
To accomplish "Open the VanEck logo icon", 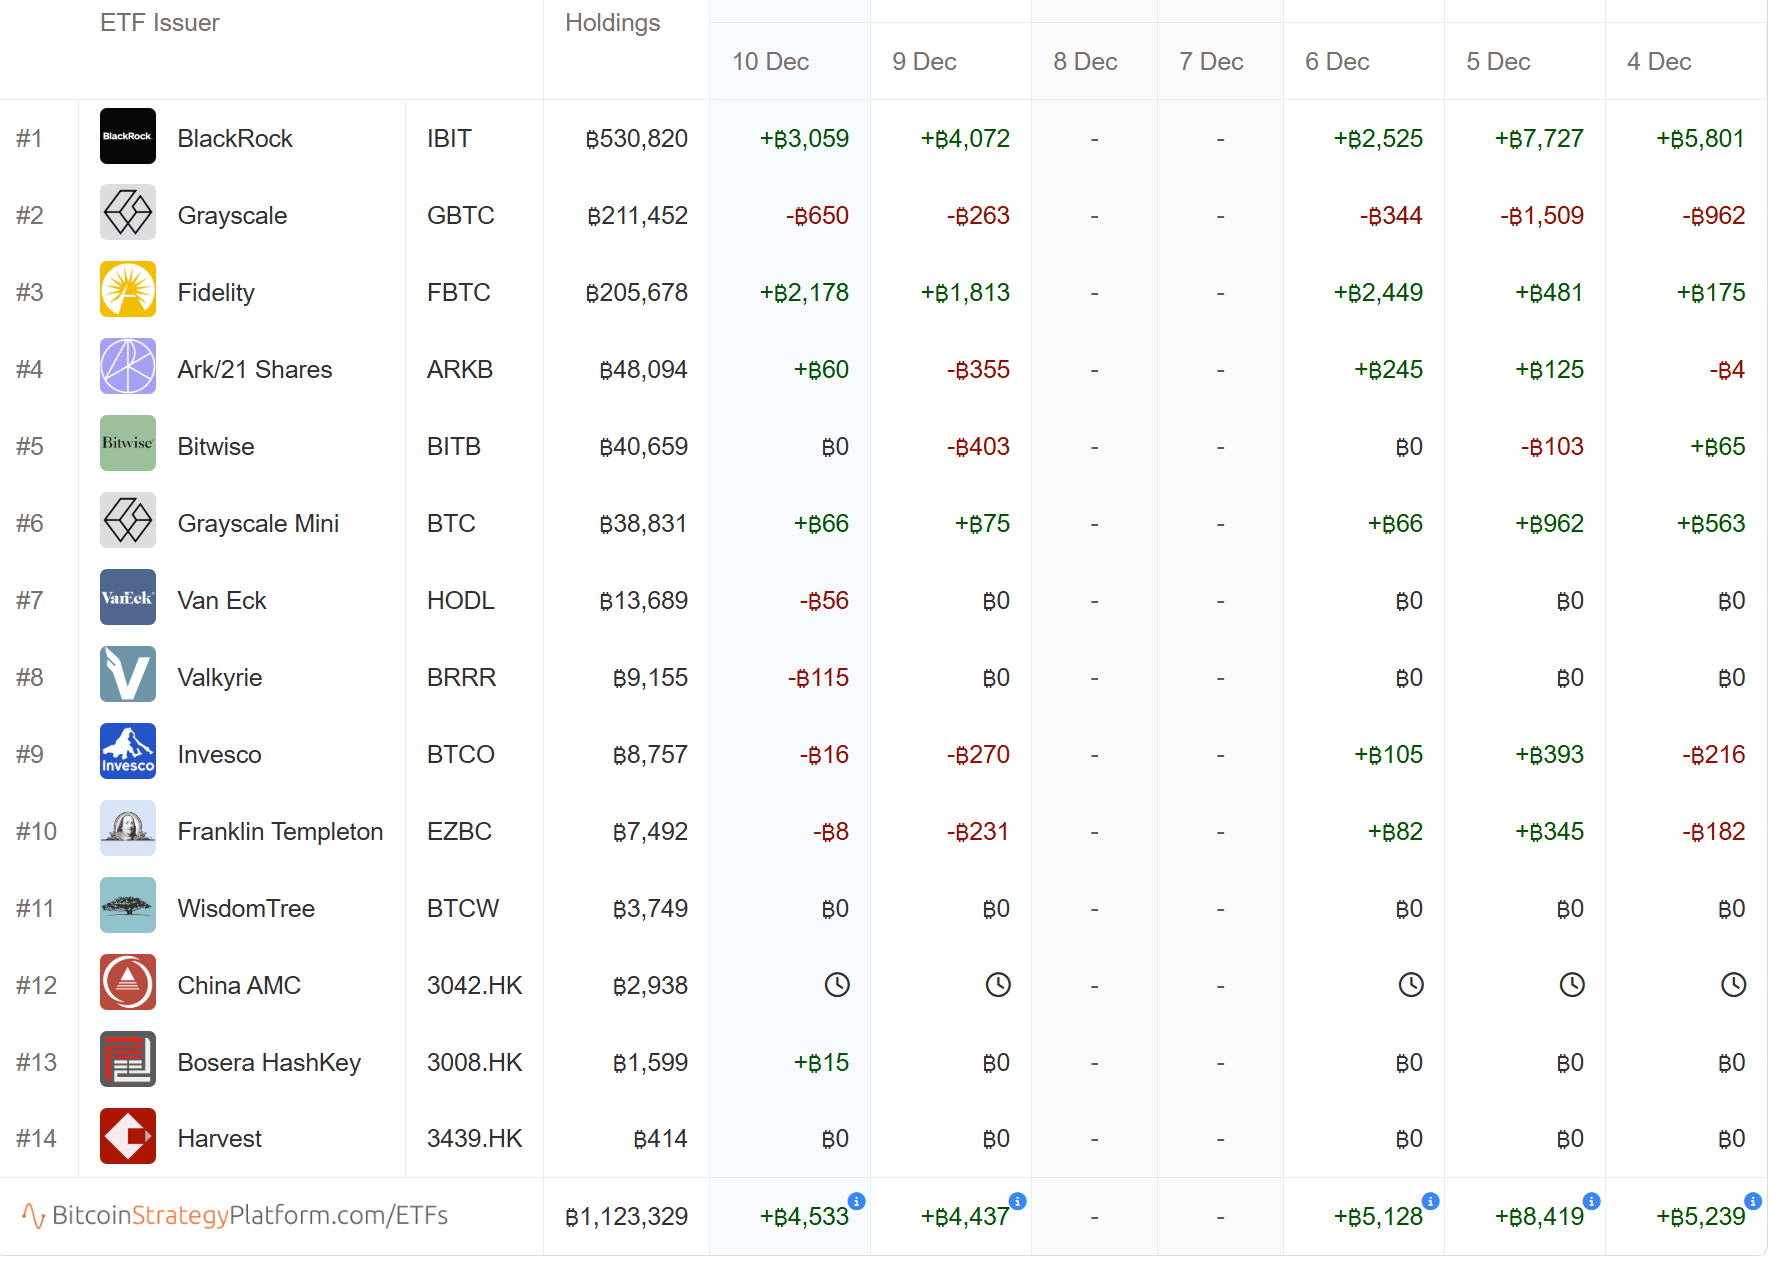I will pyautogui.click(x=128, y=598).
